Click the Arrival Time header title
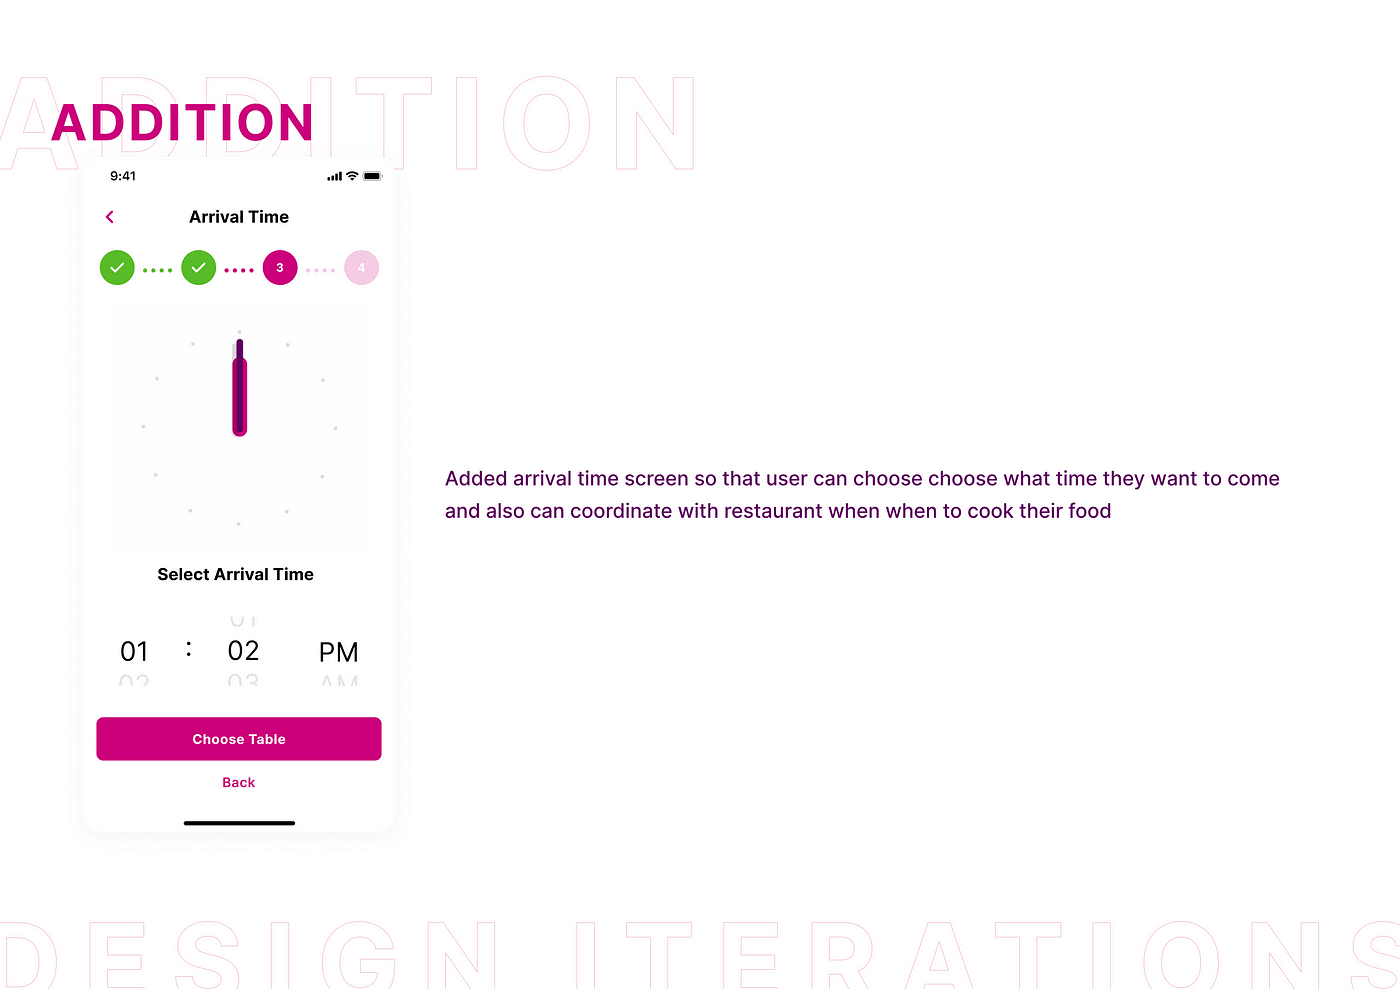1400x989 pixels. tap(239, 217)
